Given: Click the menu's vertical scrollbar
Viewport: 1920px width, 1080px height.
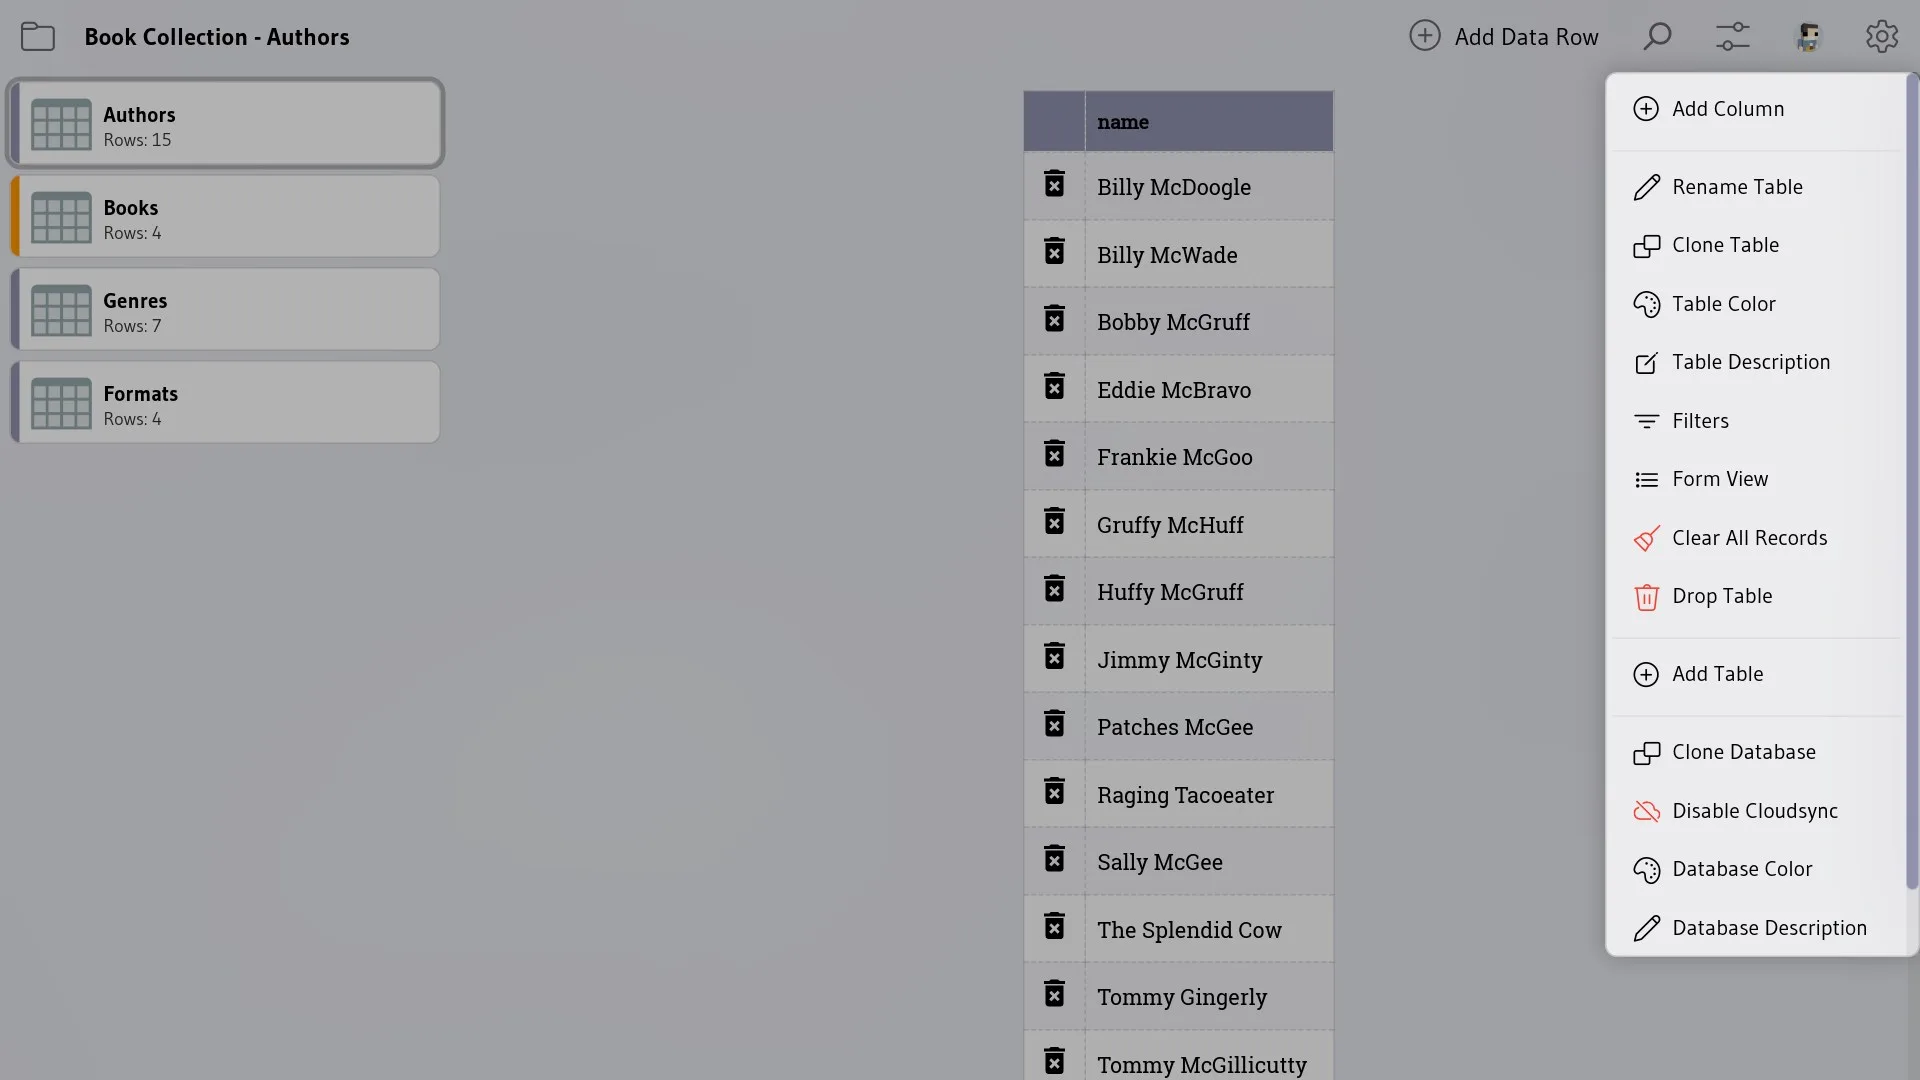Looking at the screenshot, I should click(x=1912, y=481).
